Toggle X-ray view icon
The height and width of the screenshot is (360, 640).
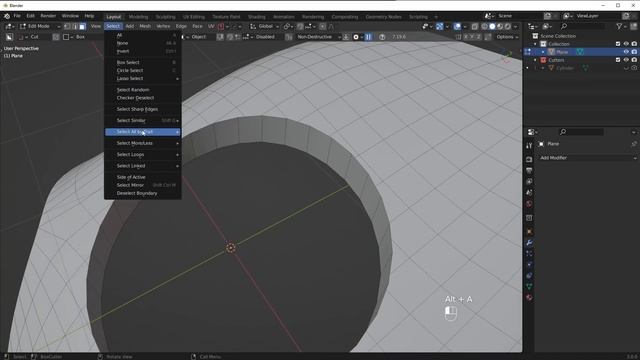tap(474, 26)
